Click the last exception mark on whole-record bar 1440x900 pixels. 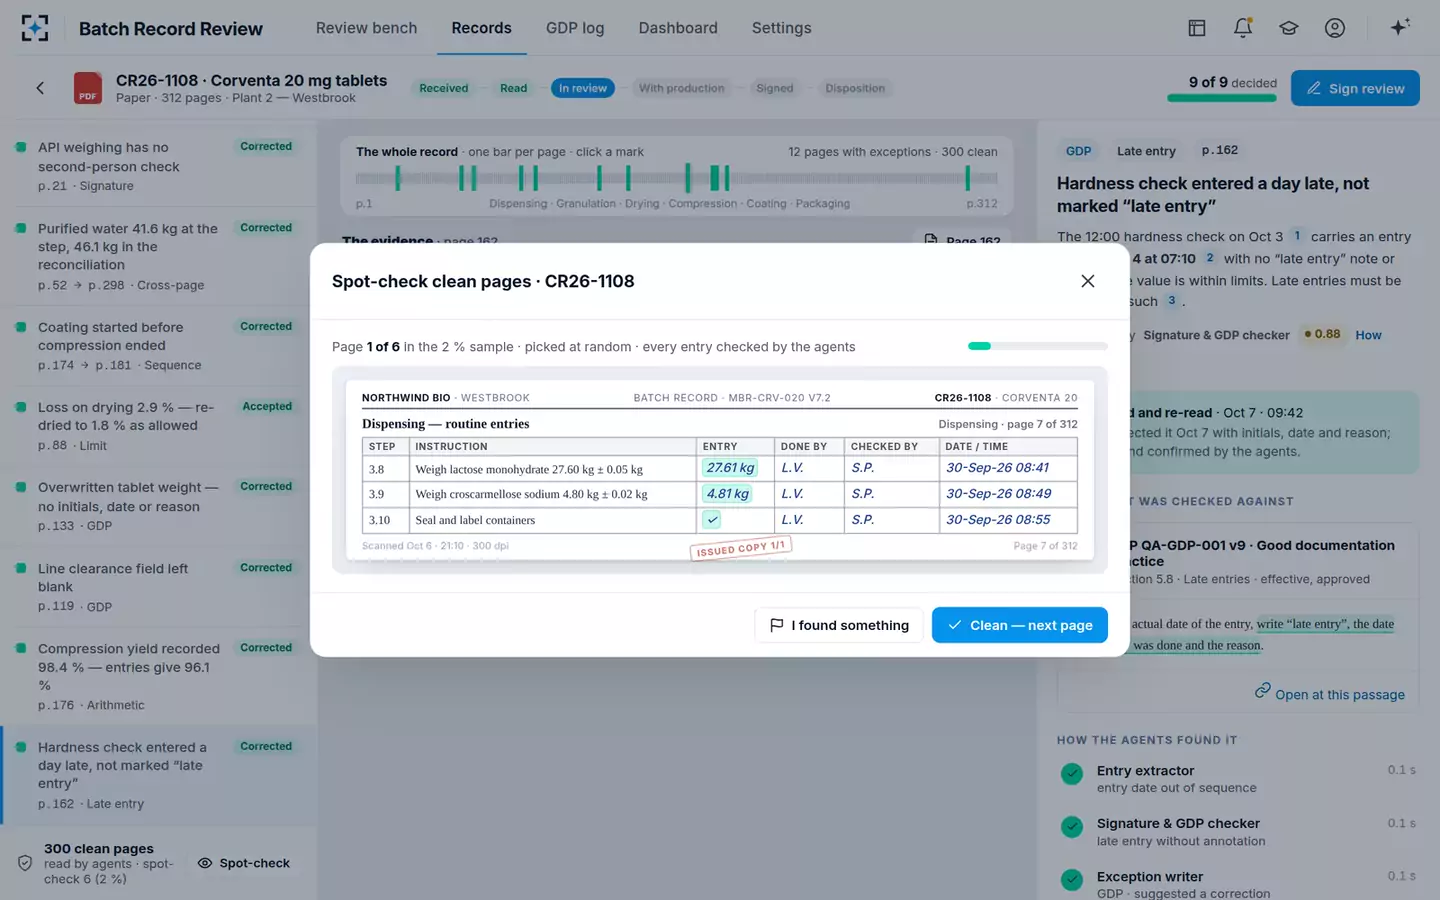[967, 178]
